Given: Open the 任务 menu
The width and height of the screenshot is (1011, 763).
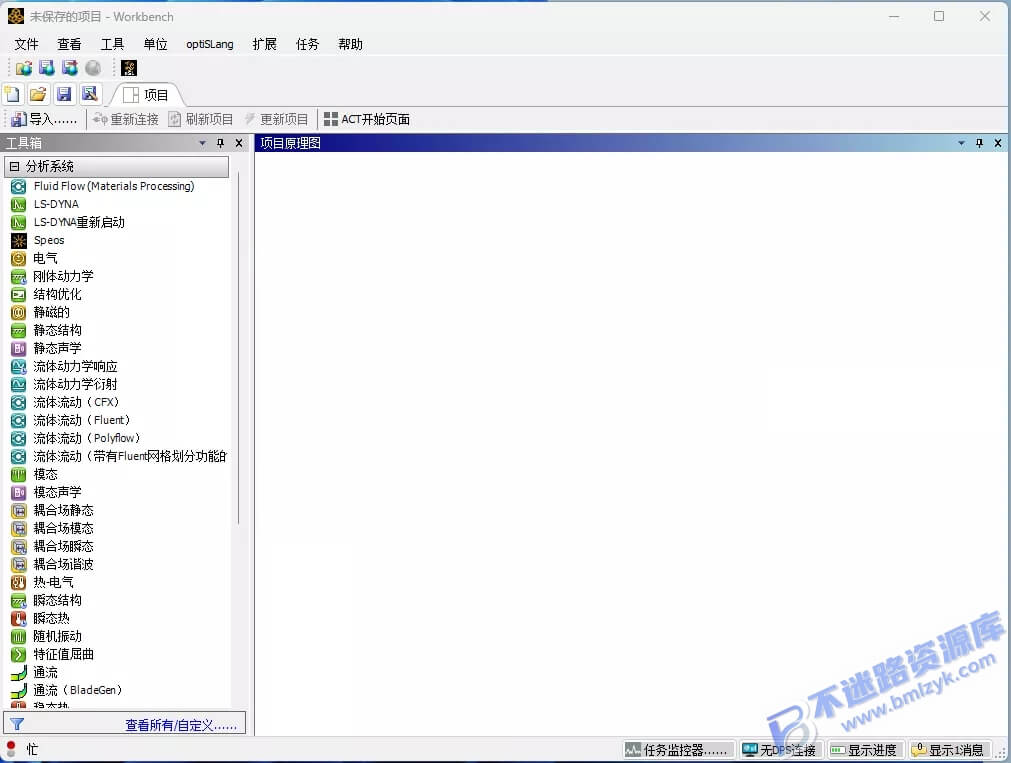Looking at the screenshot, I should (x=308, y=44).
